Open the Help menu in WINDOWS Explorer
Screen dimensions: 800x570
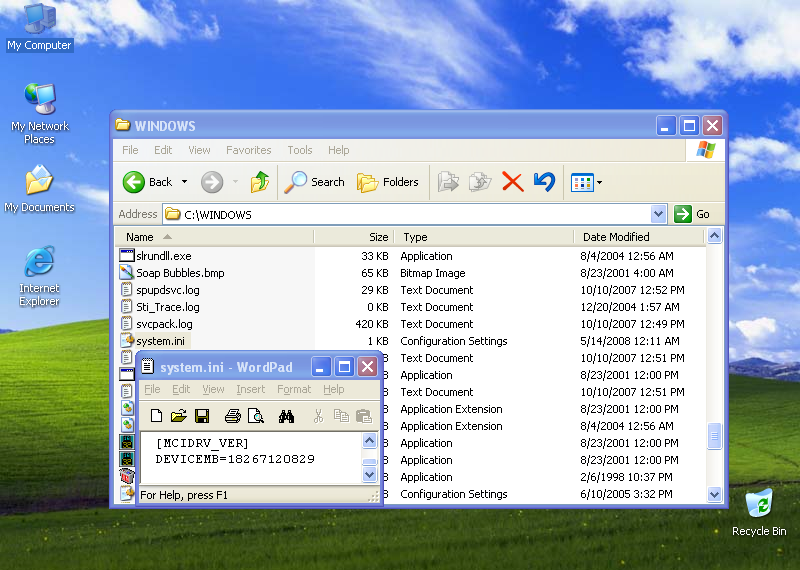338,150
